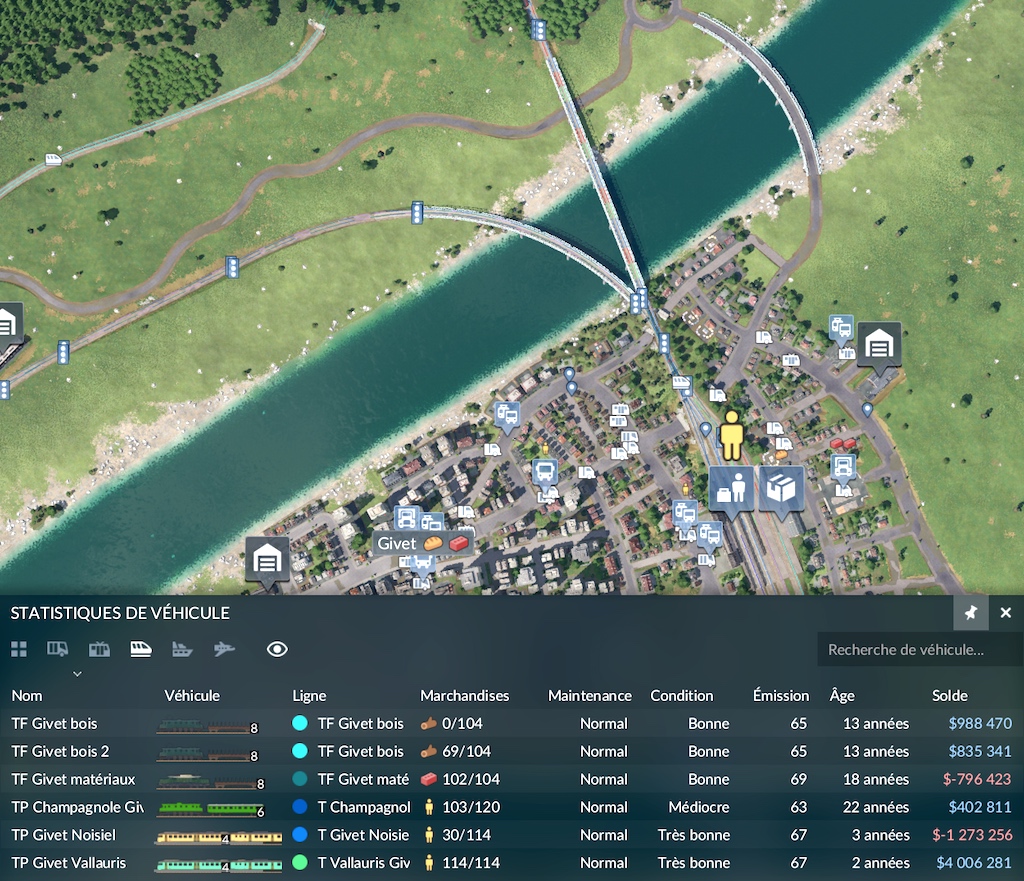Click the train icon on track near station
Screen dimensions: 1024x881
[681, 381]
